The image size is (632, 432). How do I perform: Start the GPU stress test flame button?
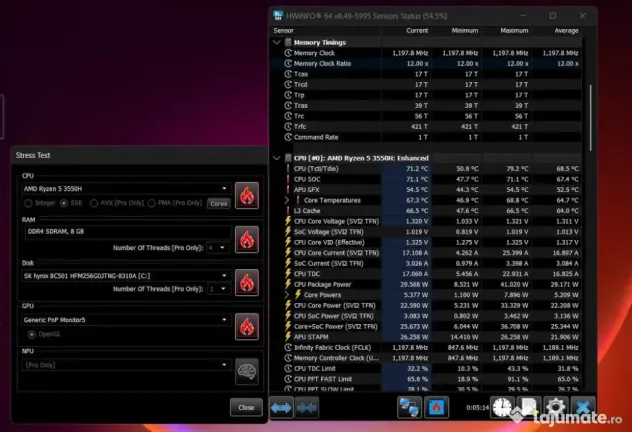point(247,327)
